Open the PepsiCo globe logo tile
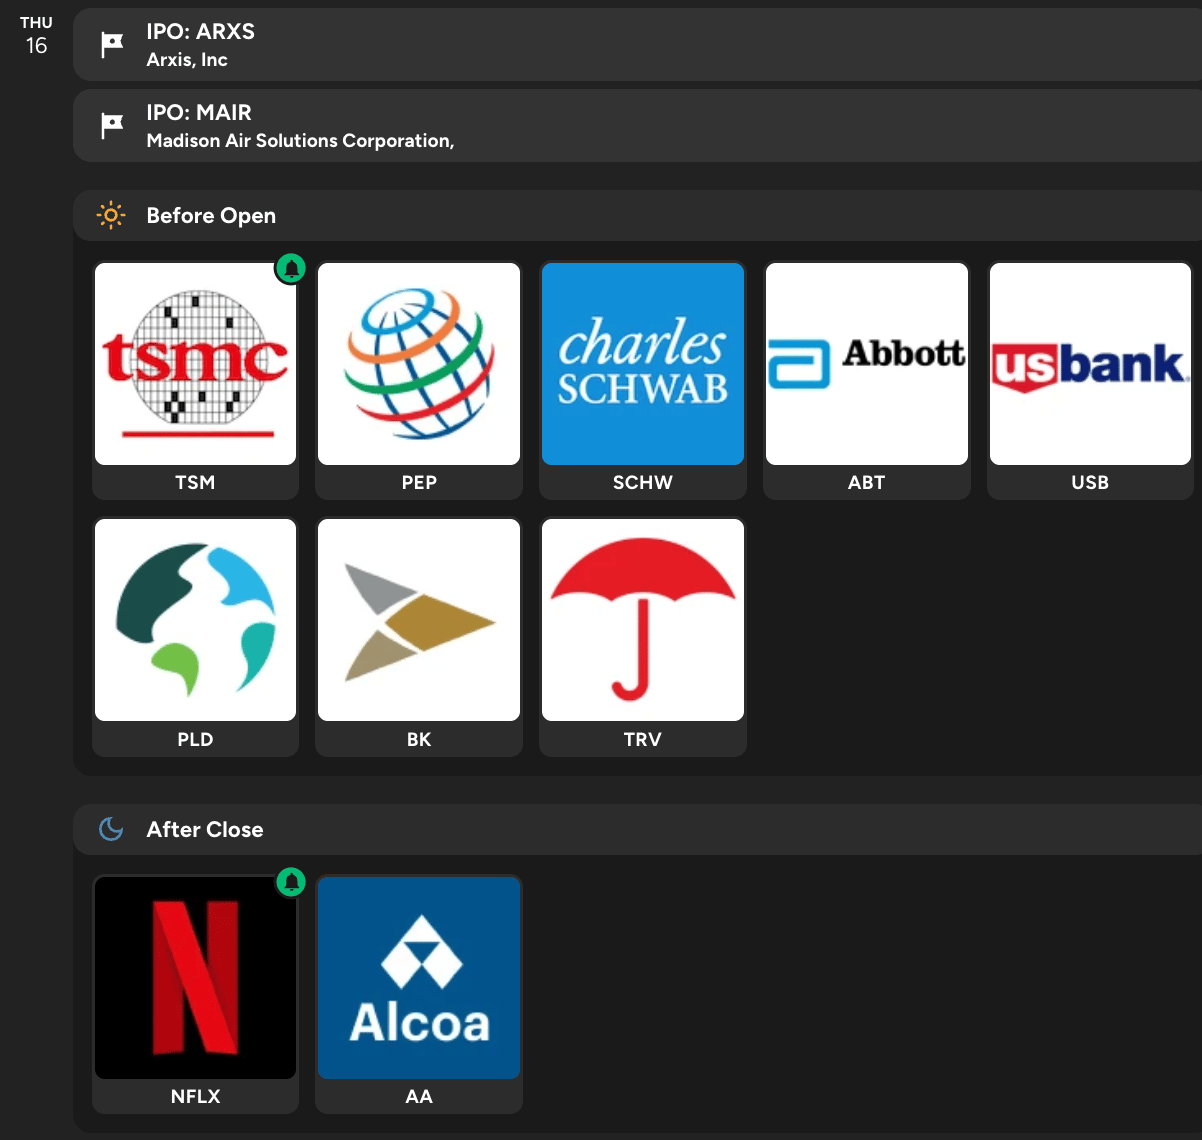Image resolution: width=1202 pixels, height=1140 pixels. (x=419, y=364)
